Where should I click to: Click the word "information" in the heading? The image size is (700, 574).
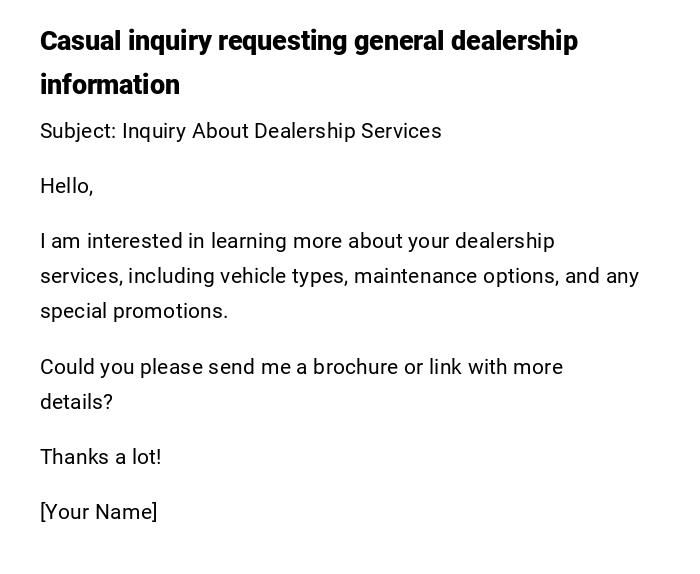110,85
